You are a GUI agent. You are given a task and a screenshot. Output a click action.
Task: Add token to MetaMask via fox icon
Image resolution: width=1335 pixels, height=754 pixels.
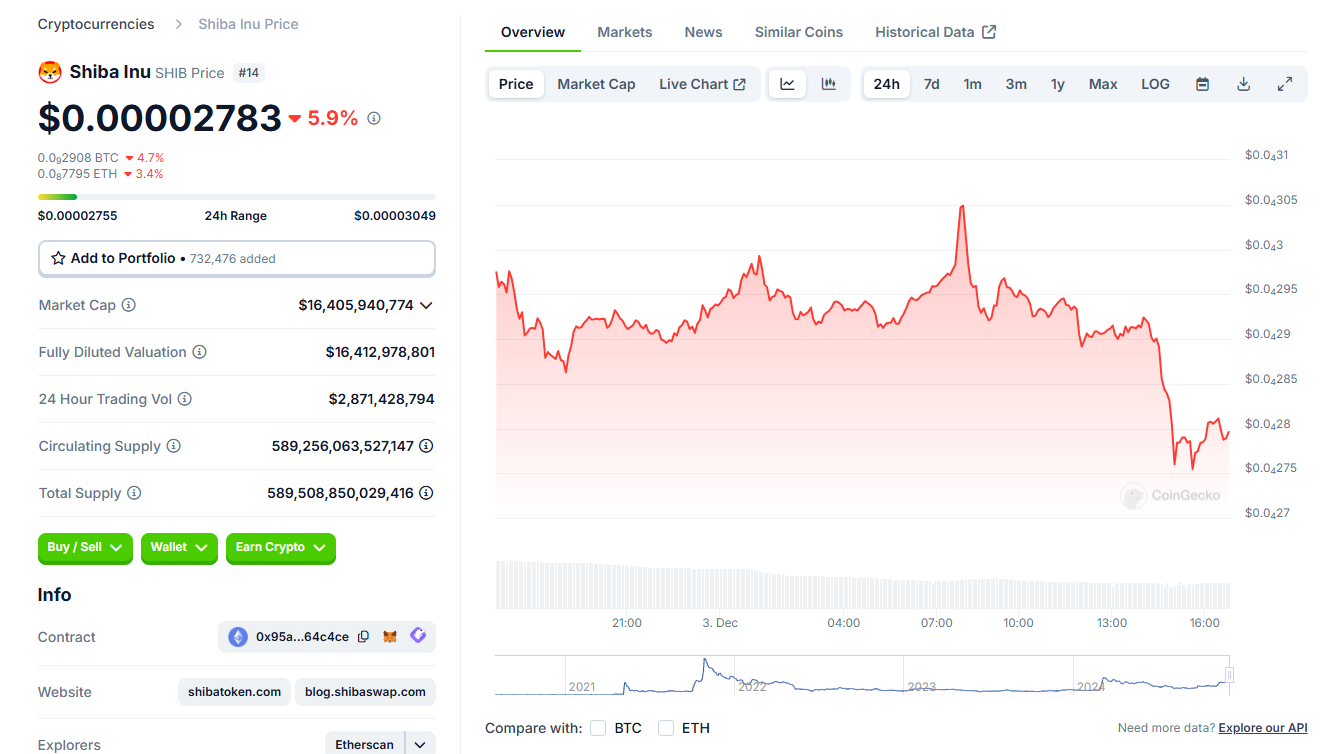[x=391, y=637]
